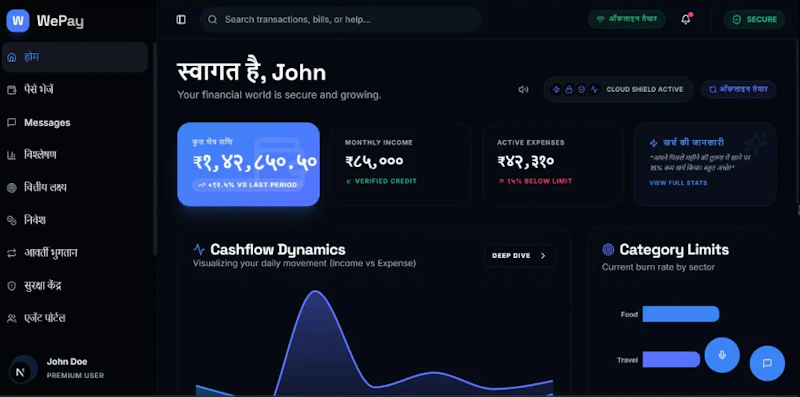This screenshot has height=397, width=800.
Task: Open the VIEW FULL STATS link
Action: click(x=678, y=183)
